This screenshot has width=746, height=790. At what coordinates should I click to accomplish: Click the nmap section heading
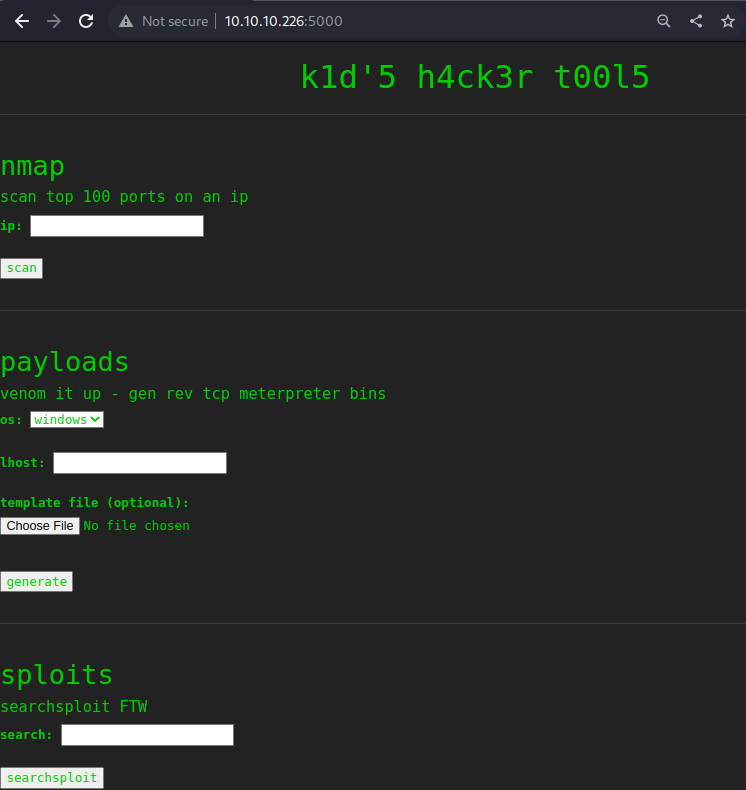click(33, 166)
